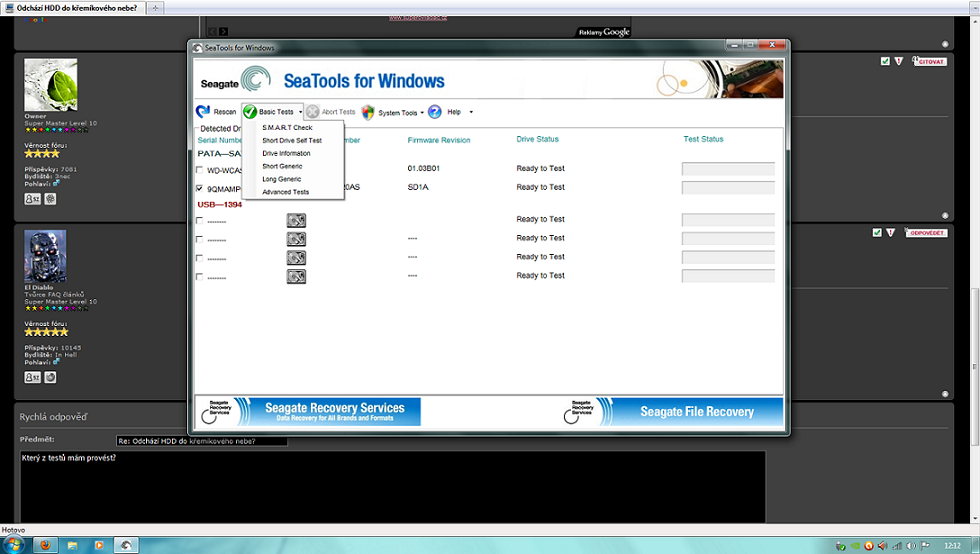Screen dimensions: 980x554
Task: Open Firefox from the taskbar
Action: (45, 545)
